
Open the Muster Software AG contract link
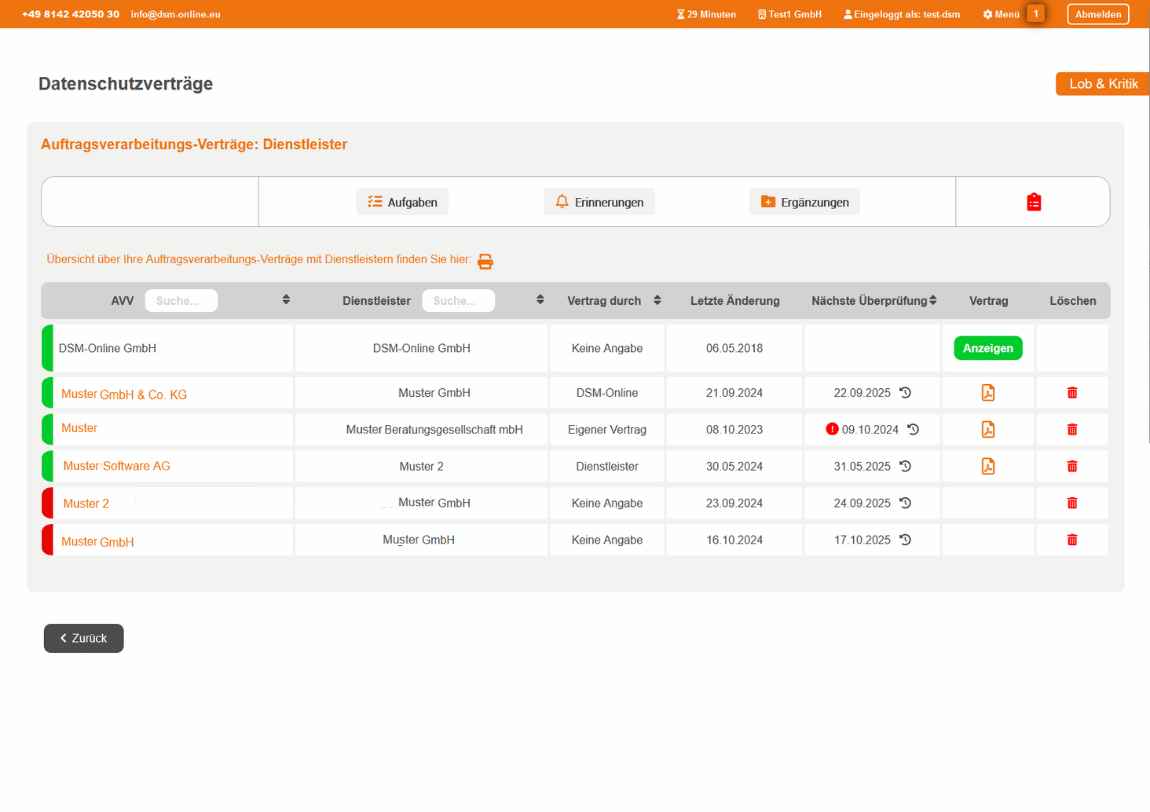tap(116, 466)
